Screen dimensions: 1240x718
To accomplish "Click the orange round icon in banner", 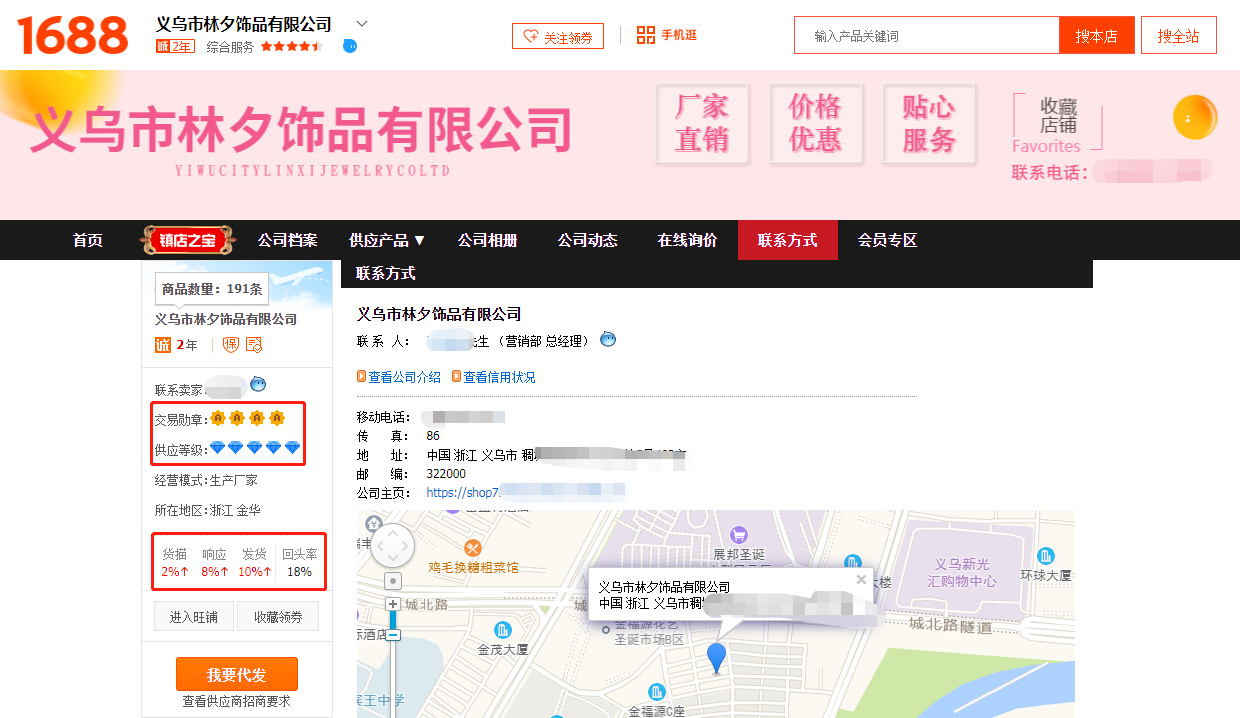I will (x=1194, y=117).
